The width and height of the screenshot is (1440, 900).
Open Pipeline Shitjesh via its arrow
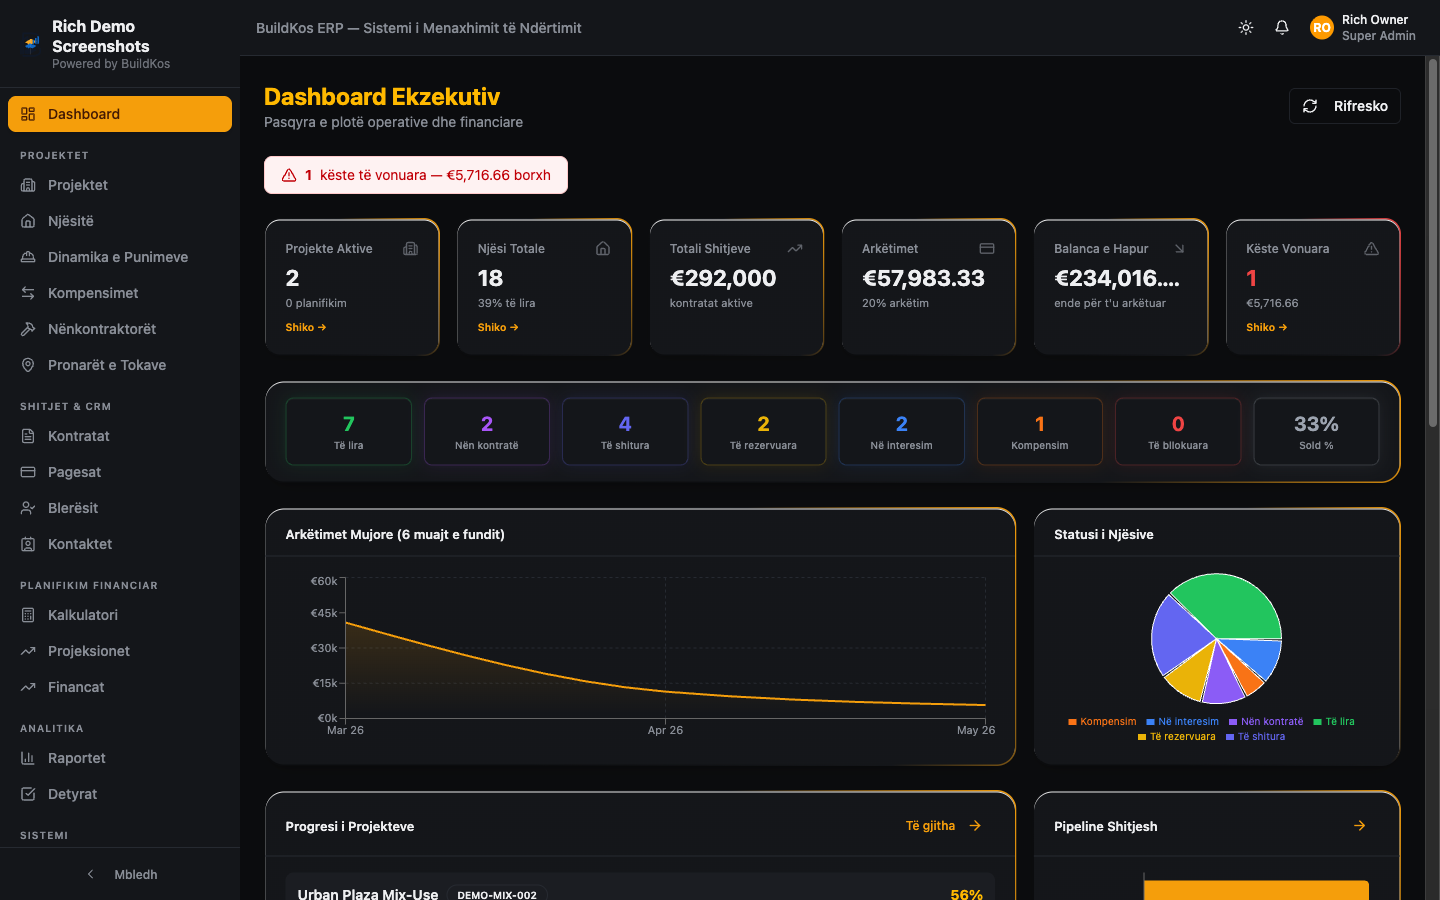[x=1360, y=826]
